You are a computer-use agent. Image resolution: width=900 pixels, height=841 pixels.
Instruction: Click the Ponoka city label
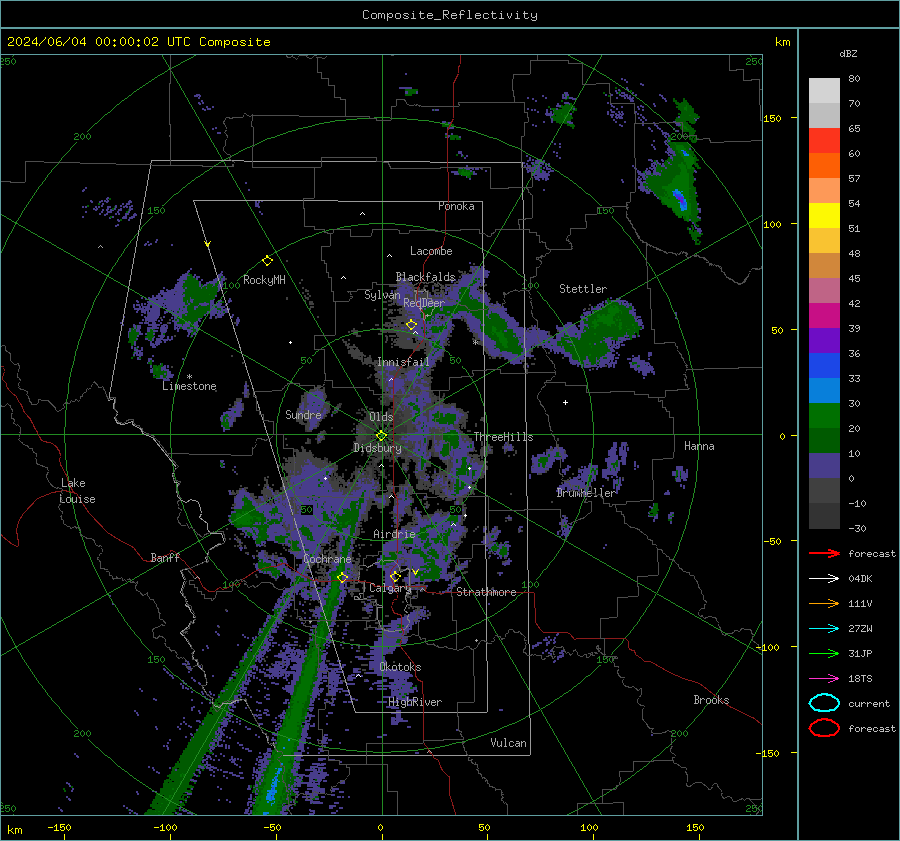click(x=456, y=206)
